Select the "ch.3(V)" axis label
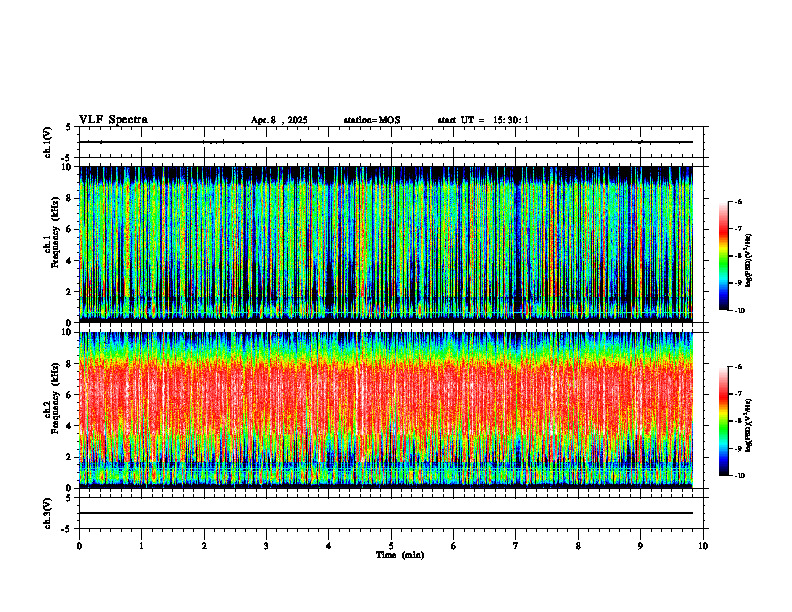 [x=47, y=513]
